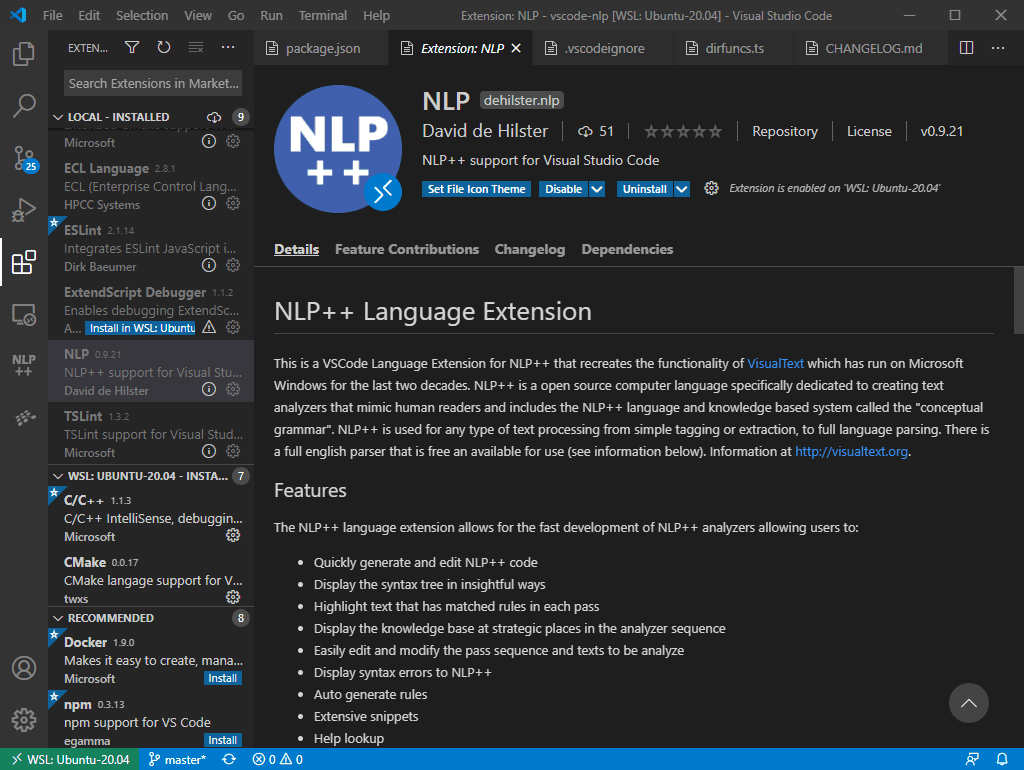Click the scroll-to-top round button
Image resolution: width=1024 pixels, height=770 pixels.
968,703
